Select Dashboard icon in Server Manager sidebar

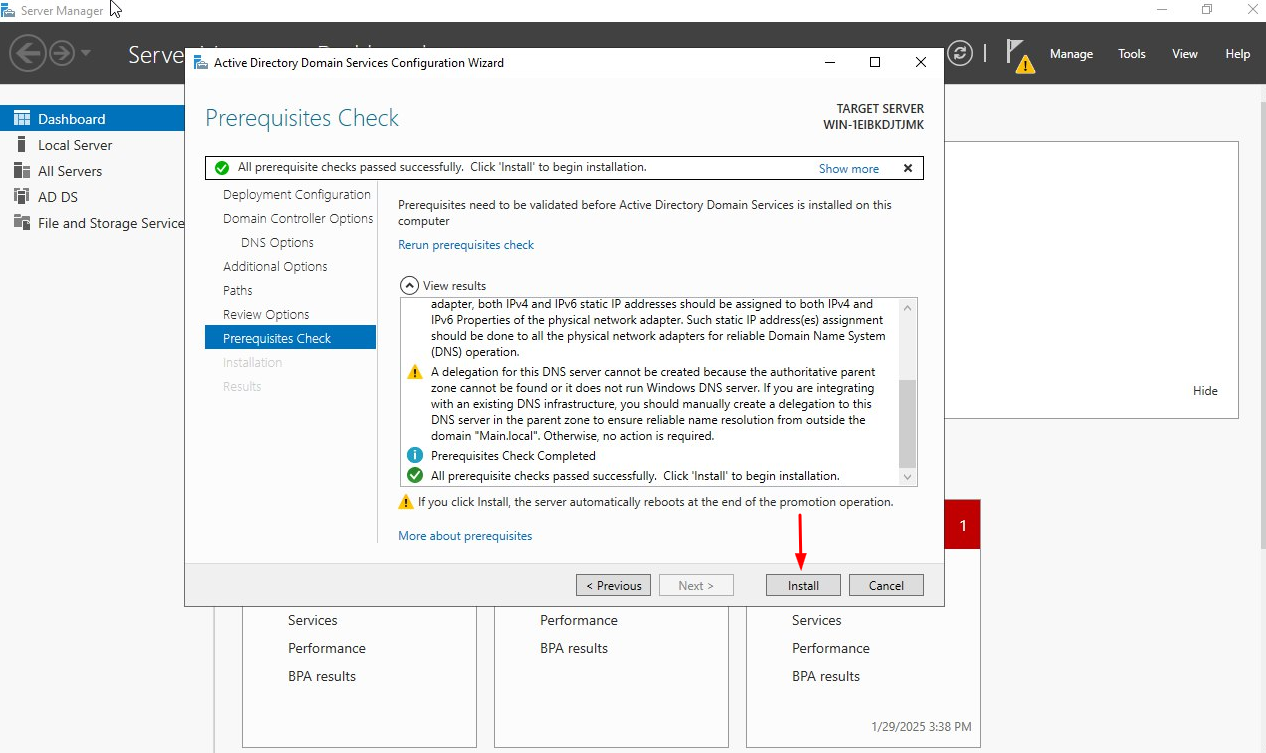21,119
